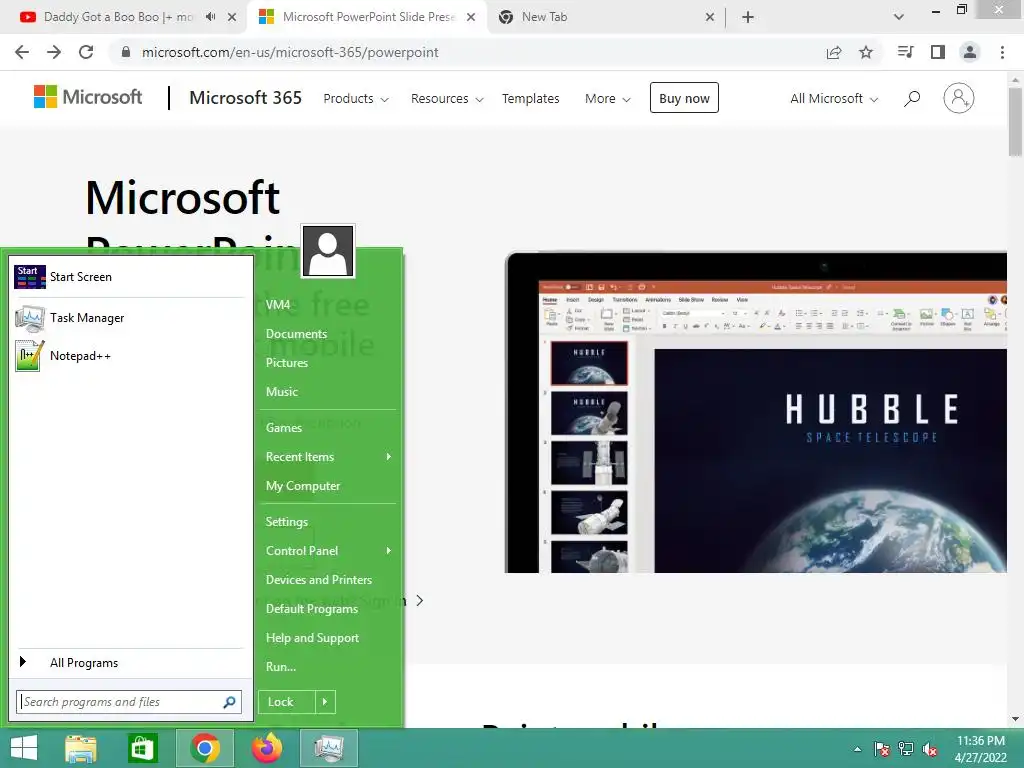Mute the Daddy Got a Boo Boo tab audio

[210, 17]
